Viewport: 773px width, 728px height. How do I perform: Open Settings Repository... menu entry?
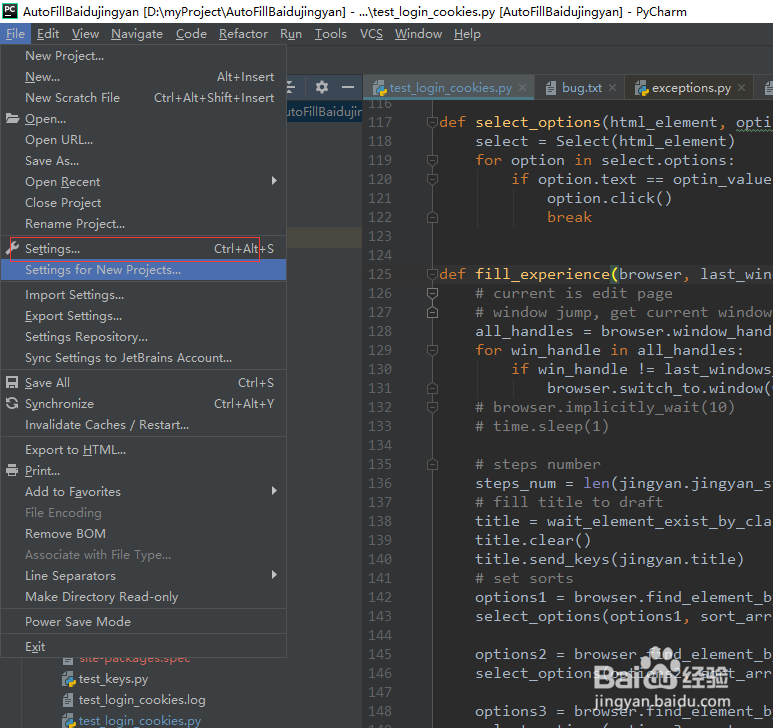point(143,337)
